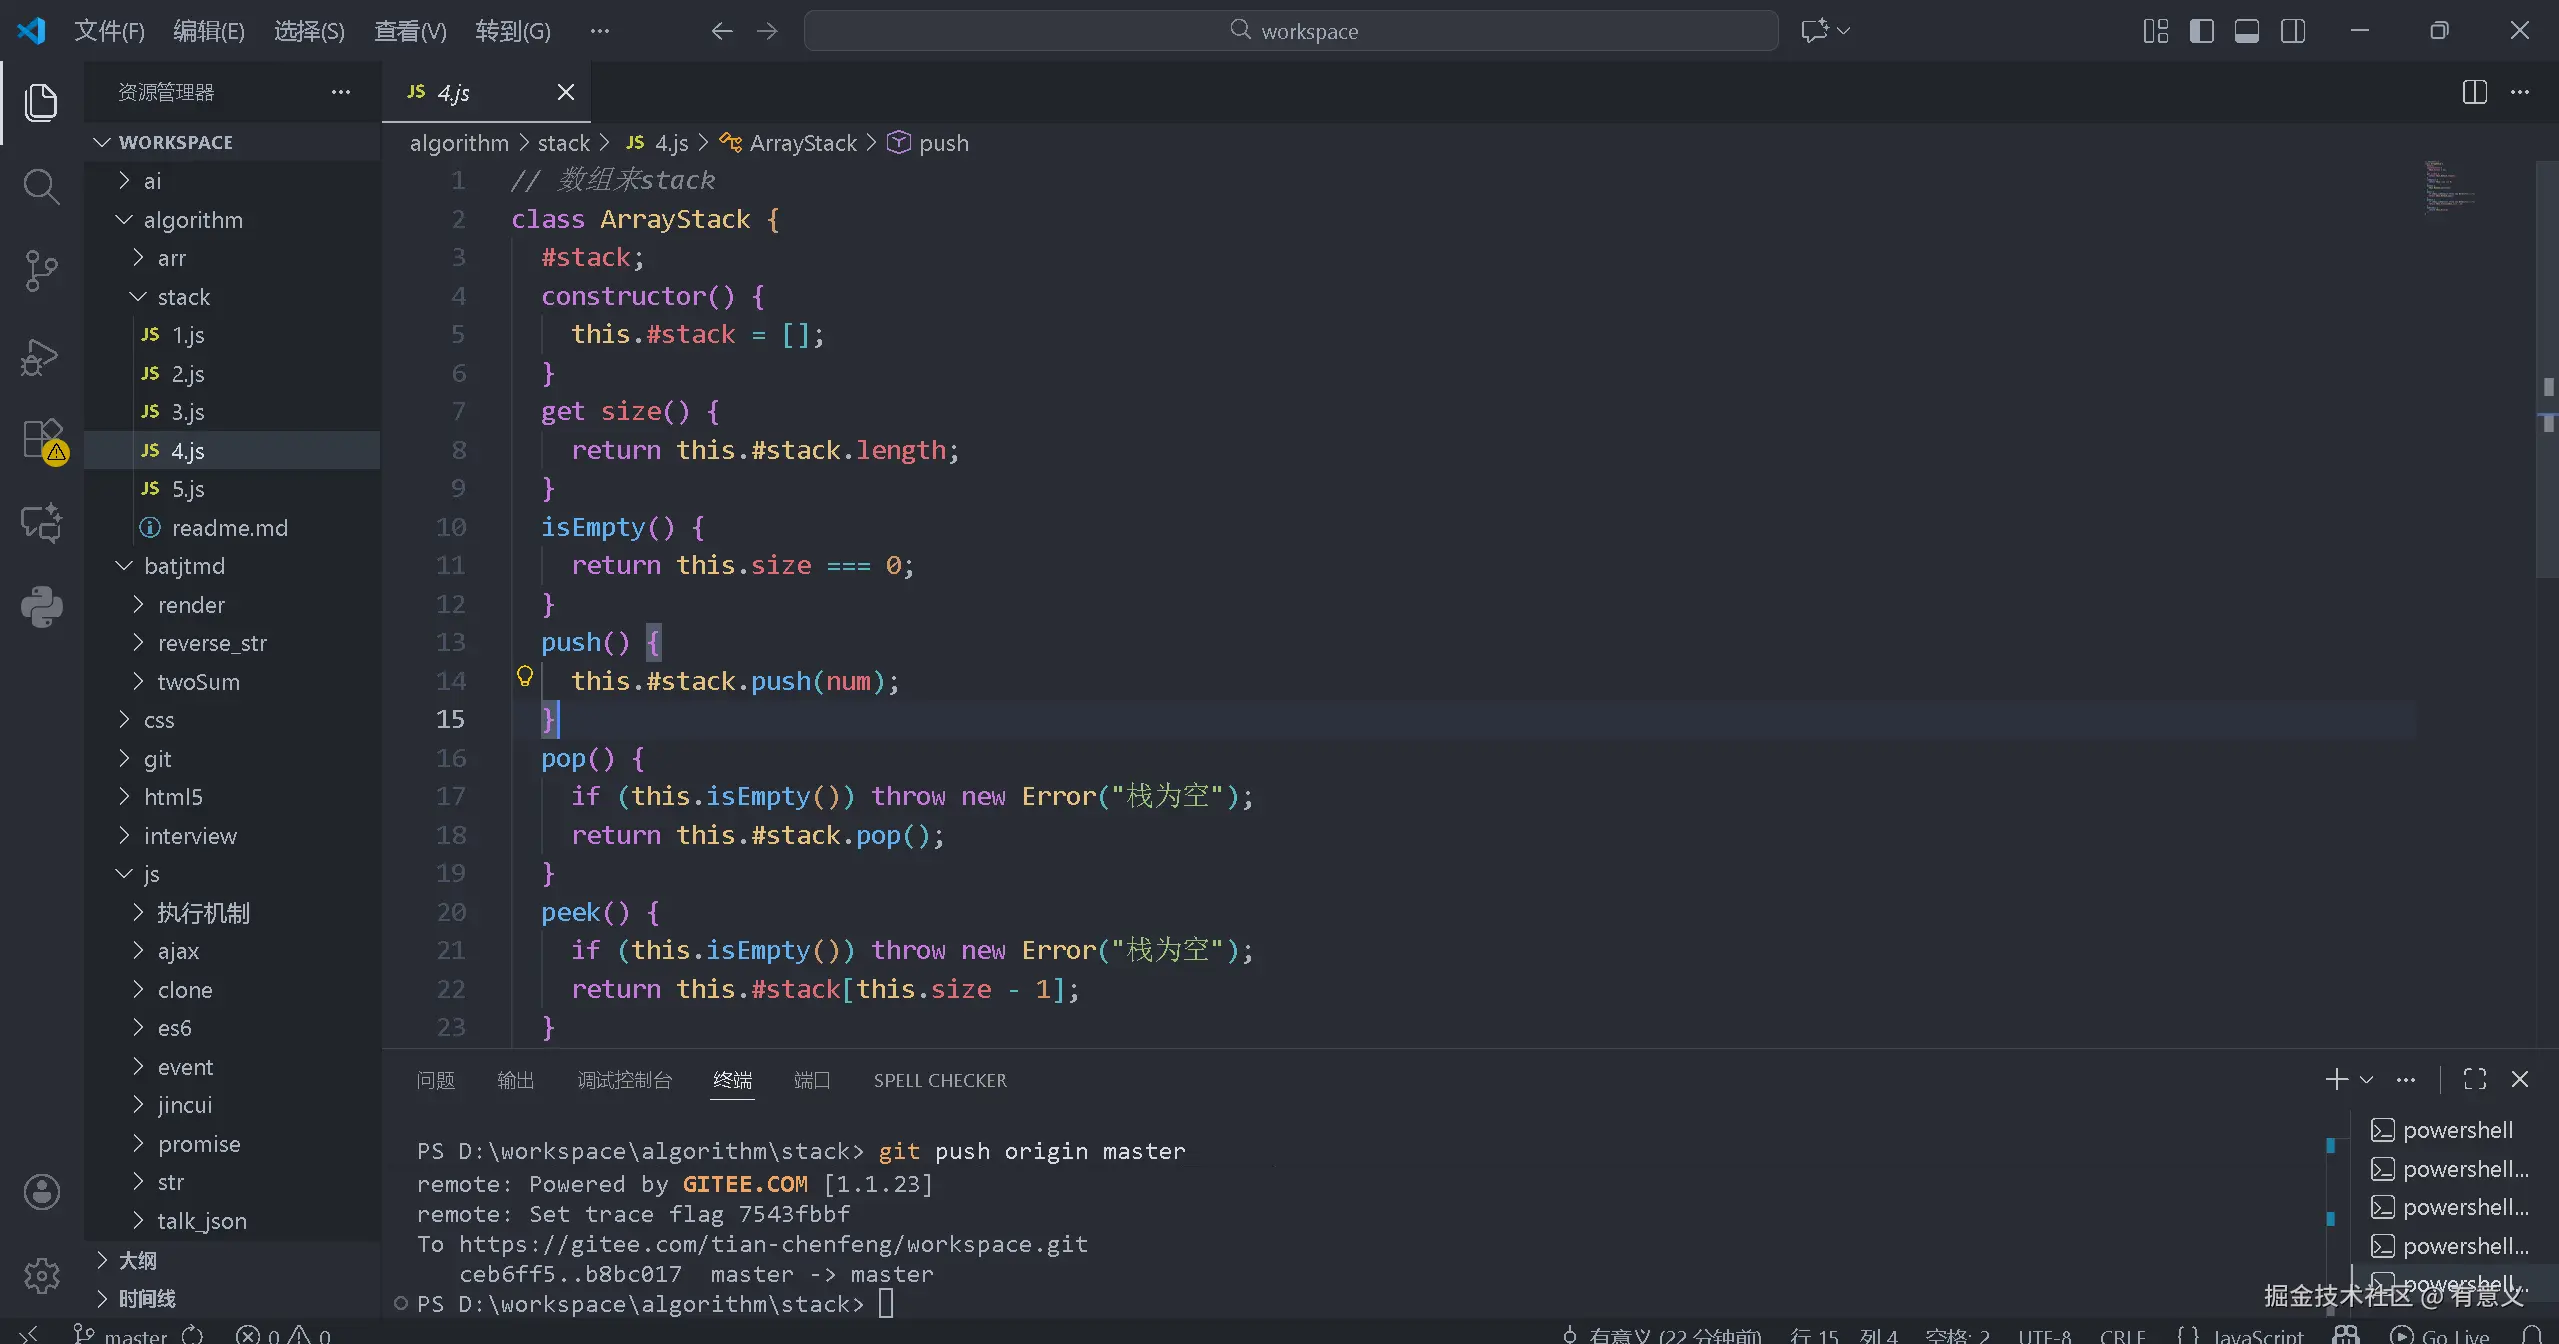2559x1344 pixels.
Task: Open the Manage gear settings icon
Action: (41, 1275)
